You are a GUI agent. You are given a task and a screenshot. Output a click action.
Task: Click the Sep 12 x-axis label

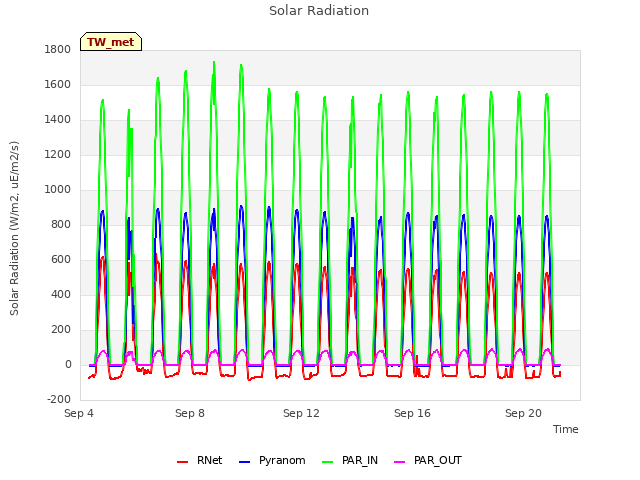301,413
